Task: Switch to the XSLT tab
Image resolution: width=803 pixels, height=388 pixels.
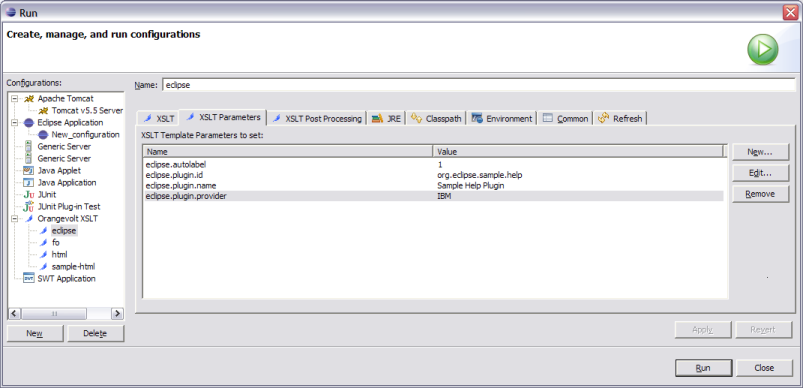Action: coord(158,119)
